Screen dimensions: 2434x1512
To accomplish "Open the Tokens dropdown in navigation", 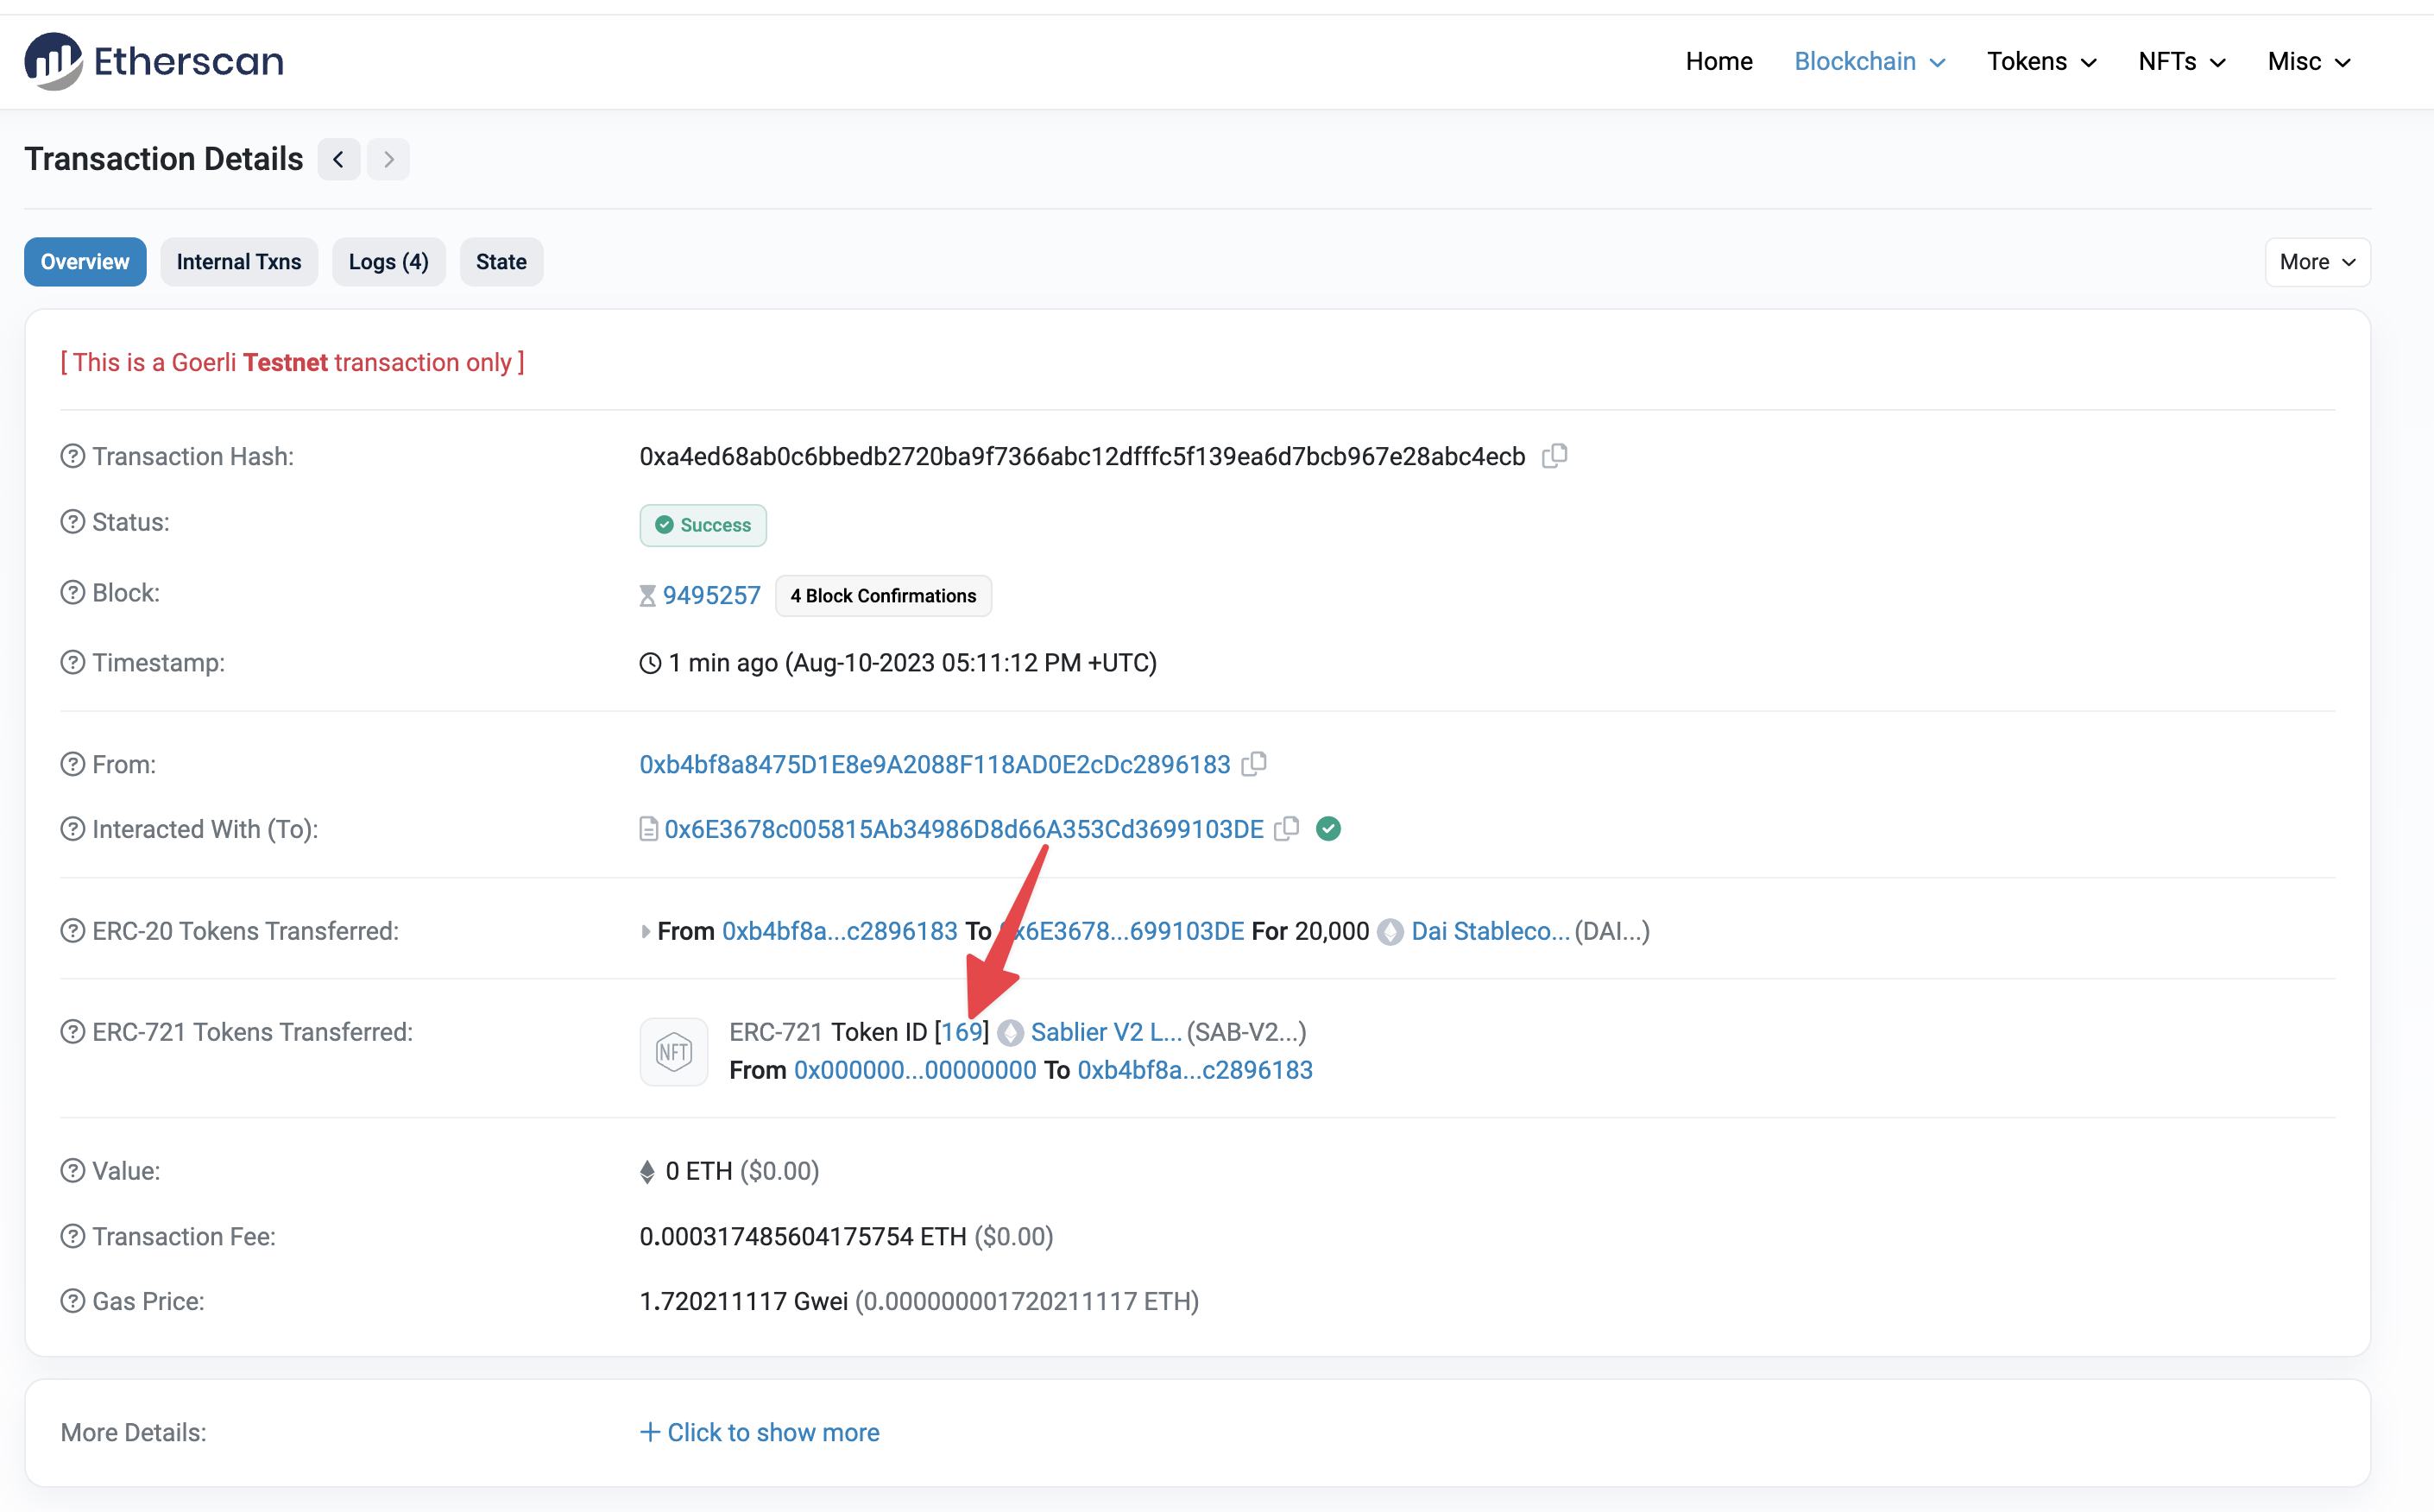I will coord(2040,61).
